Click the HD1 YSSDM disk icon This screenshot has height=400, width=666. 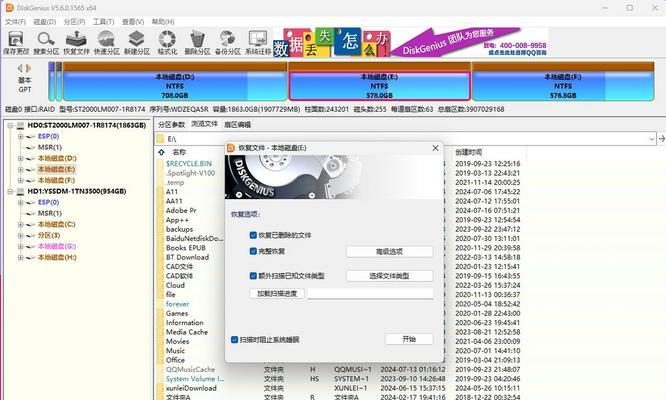click(20, 192)
